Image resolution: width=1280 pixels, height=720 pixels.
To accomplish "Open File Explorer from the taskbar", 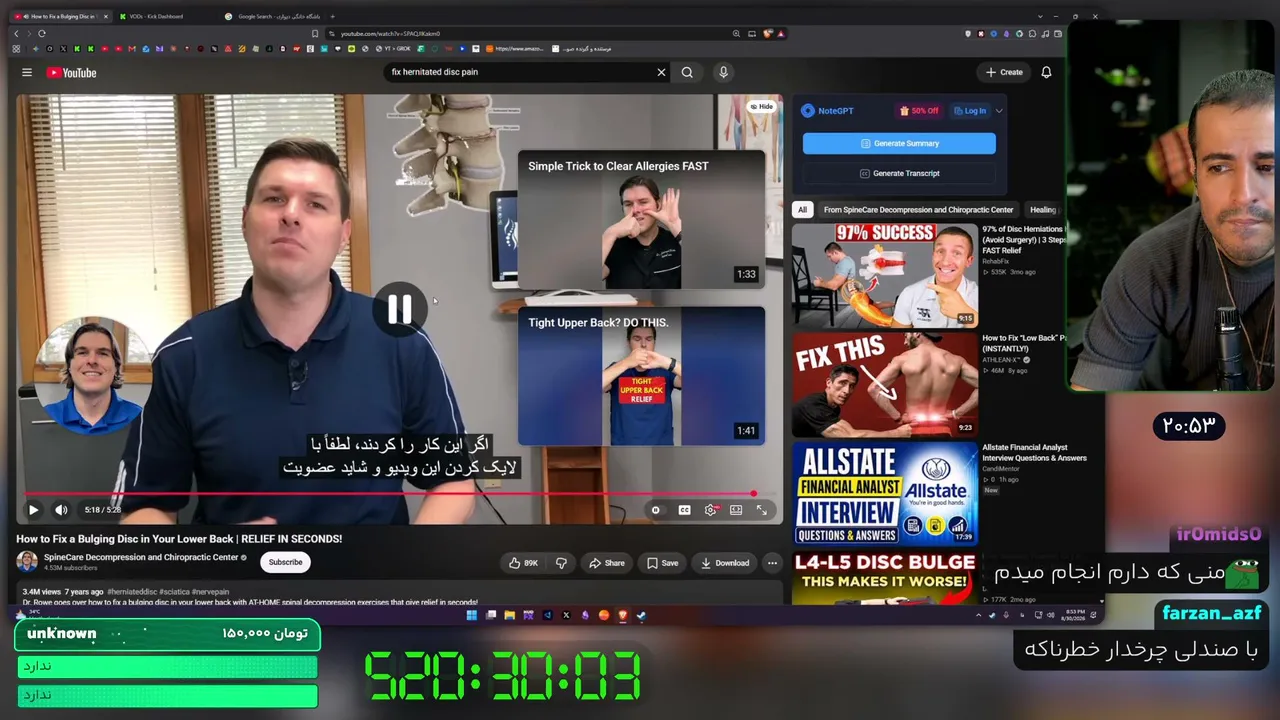I will click(509, 615).
